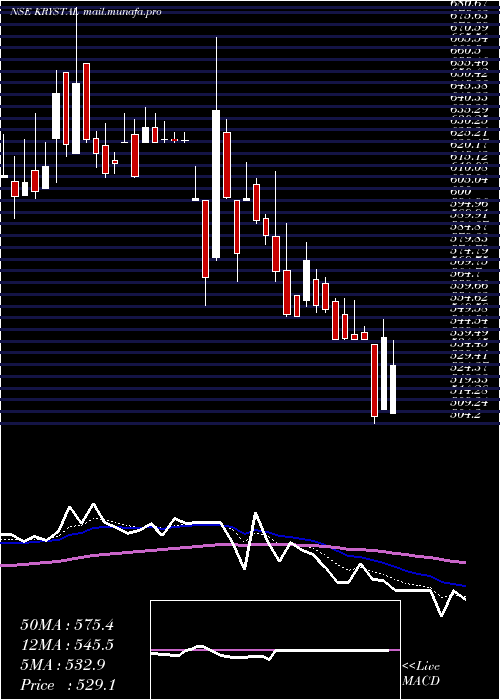Click the 564.7 price axis label
The height and width of the screenshot is (700, 500).
click(467, 274)
